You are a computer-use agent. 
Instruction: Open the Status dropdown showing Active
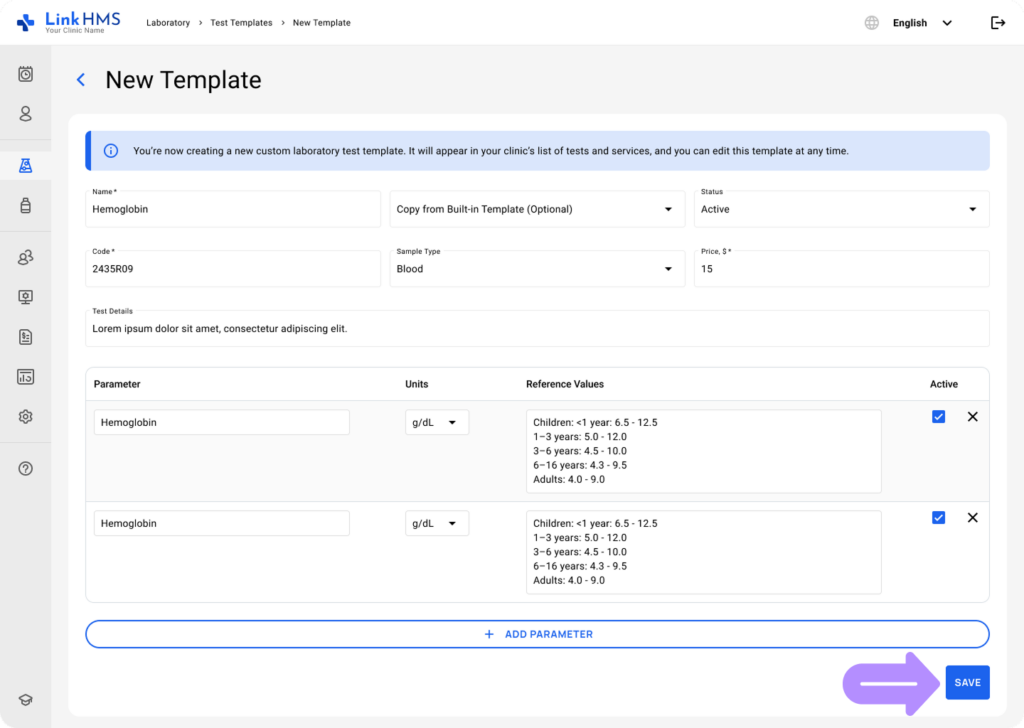coord(842,209)
